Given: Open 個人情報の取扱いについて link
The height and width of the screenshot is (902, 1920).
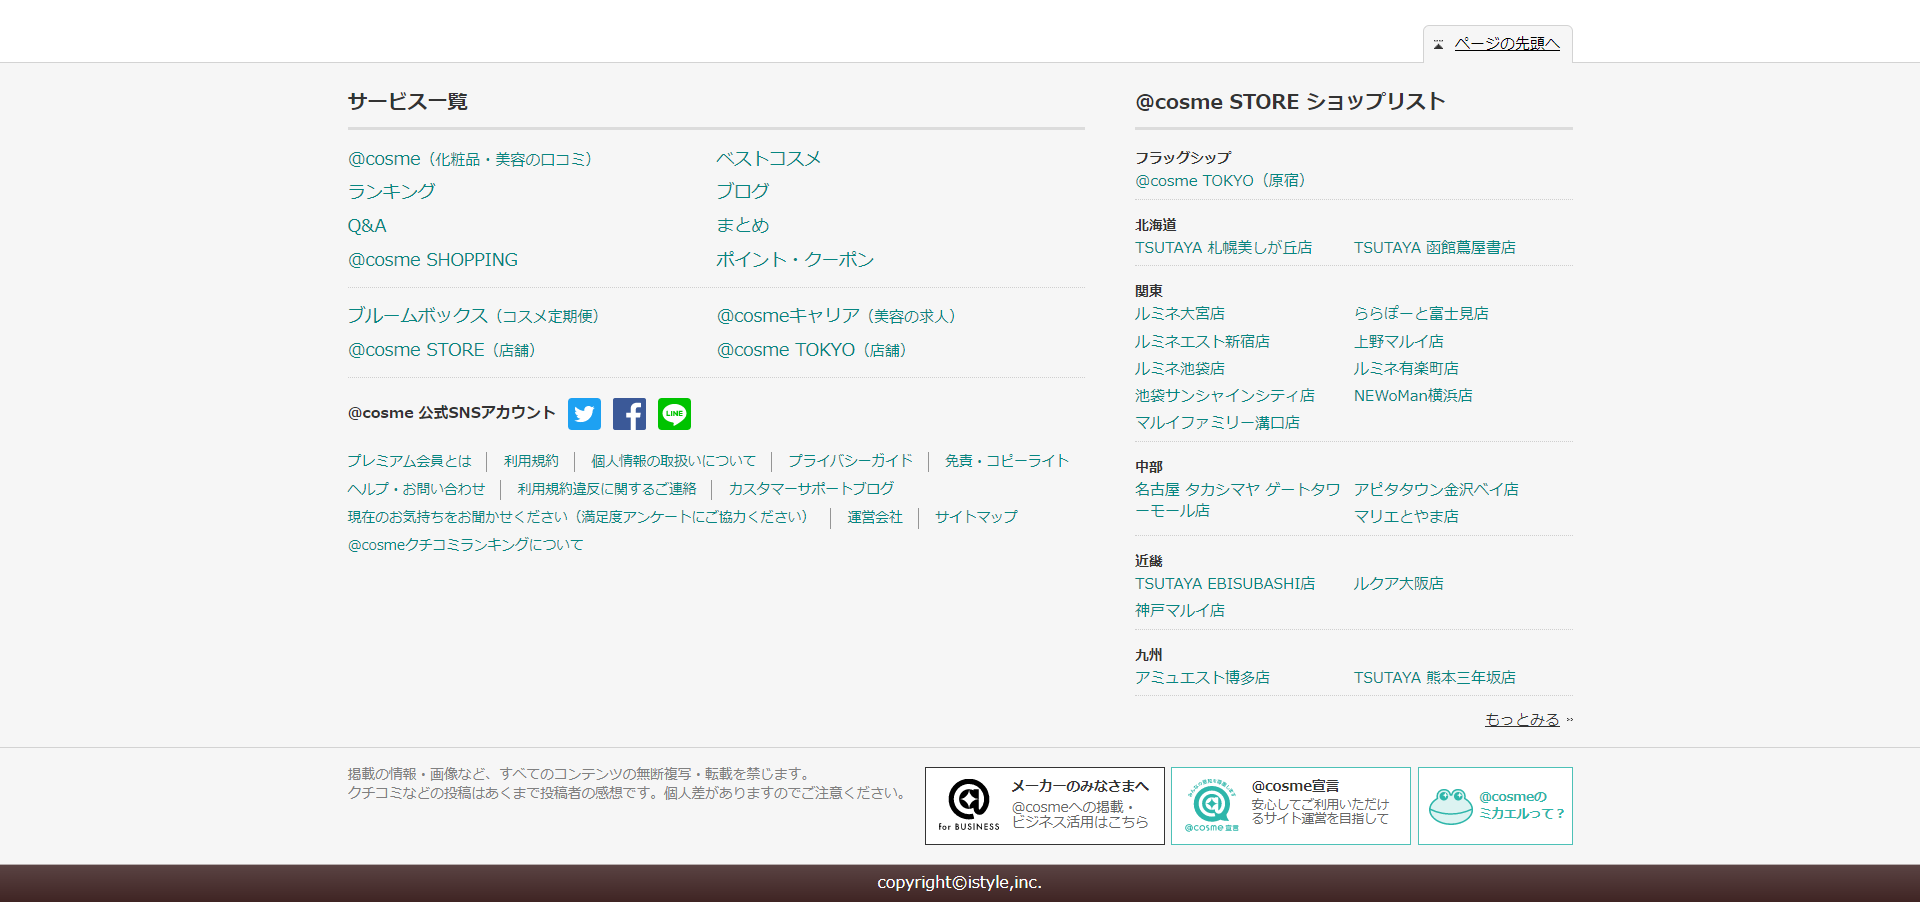Looking at the screenshot, I should (673, 461).
